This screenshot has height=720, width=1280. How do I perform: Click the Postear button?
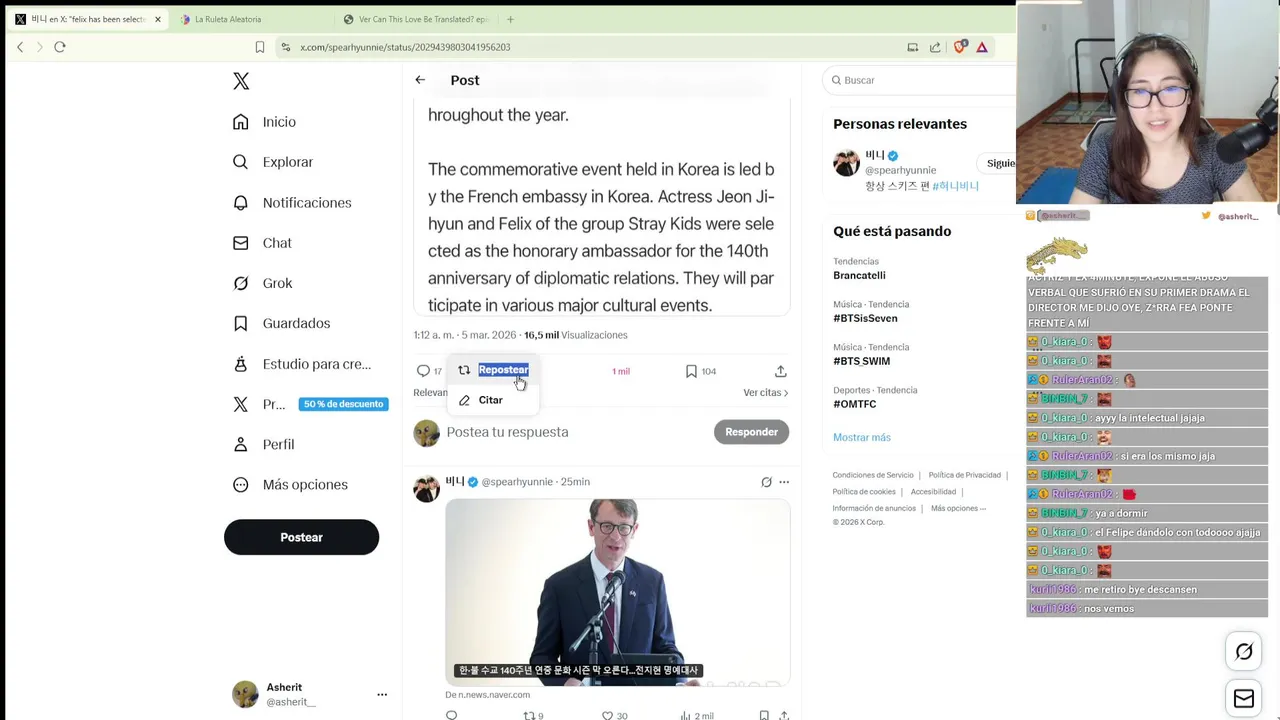click(301, 537)
